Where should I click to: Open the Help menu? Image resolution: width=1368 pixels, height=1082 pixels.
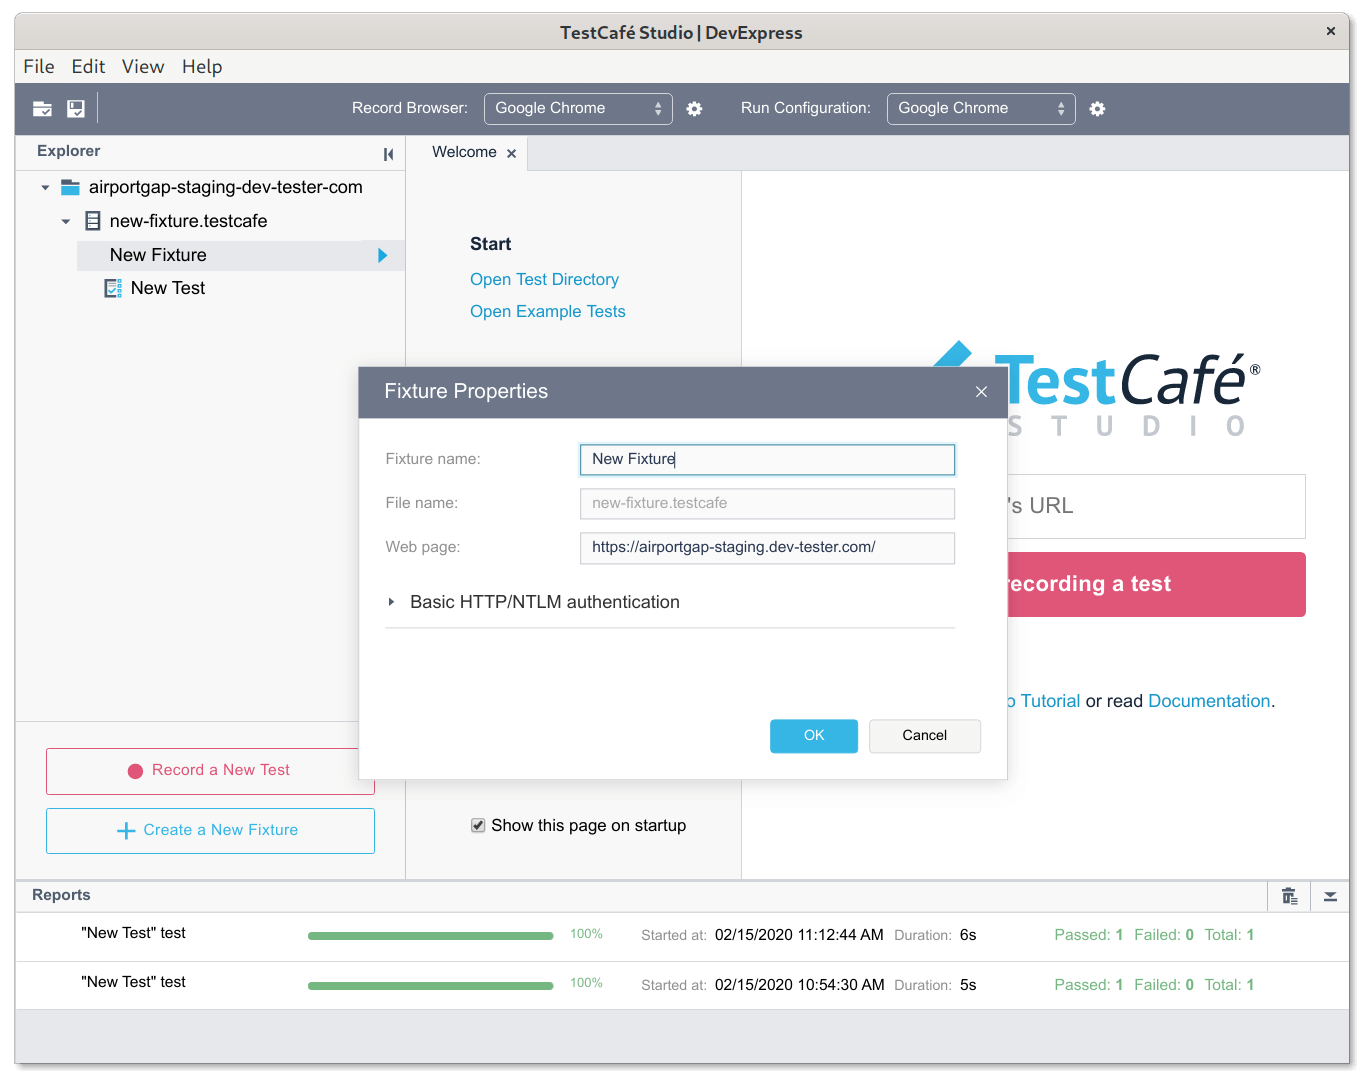(202, 67)
